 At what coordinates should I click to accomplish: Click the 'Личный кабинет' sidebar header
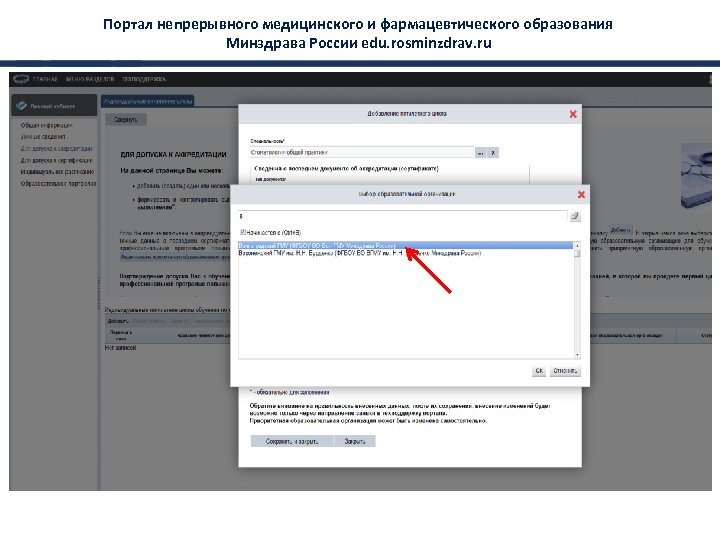[x=54, y=106]
